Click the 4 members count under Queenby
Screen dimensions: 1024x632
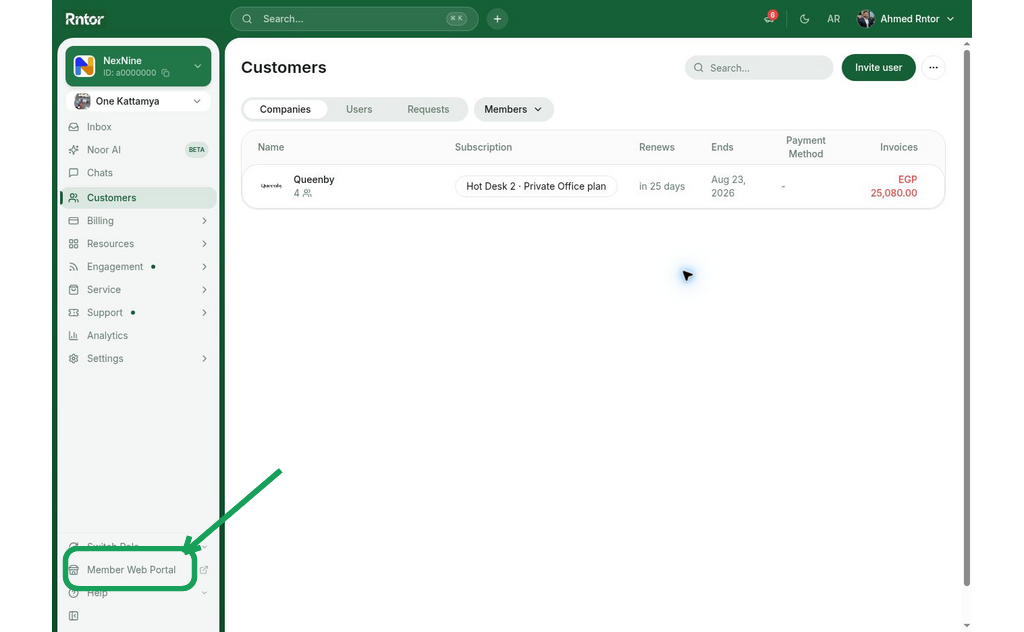click(302, 193)
